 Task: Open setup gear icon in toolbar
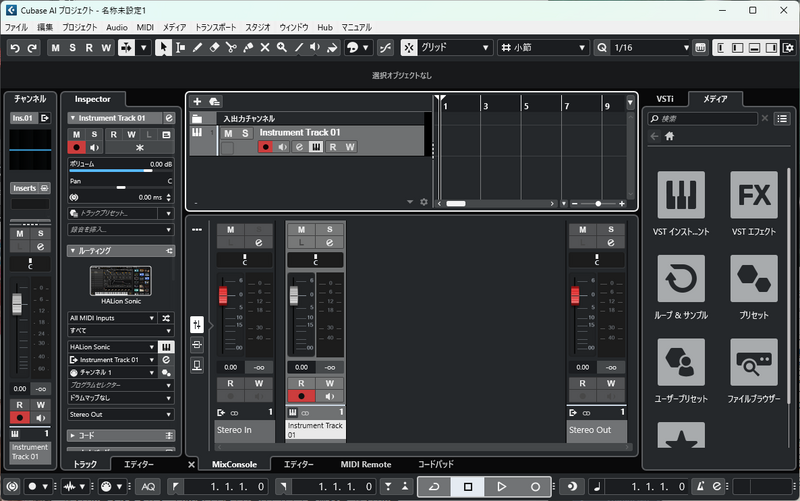[x=789, y=47]
